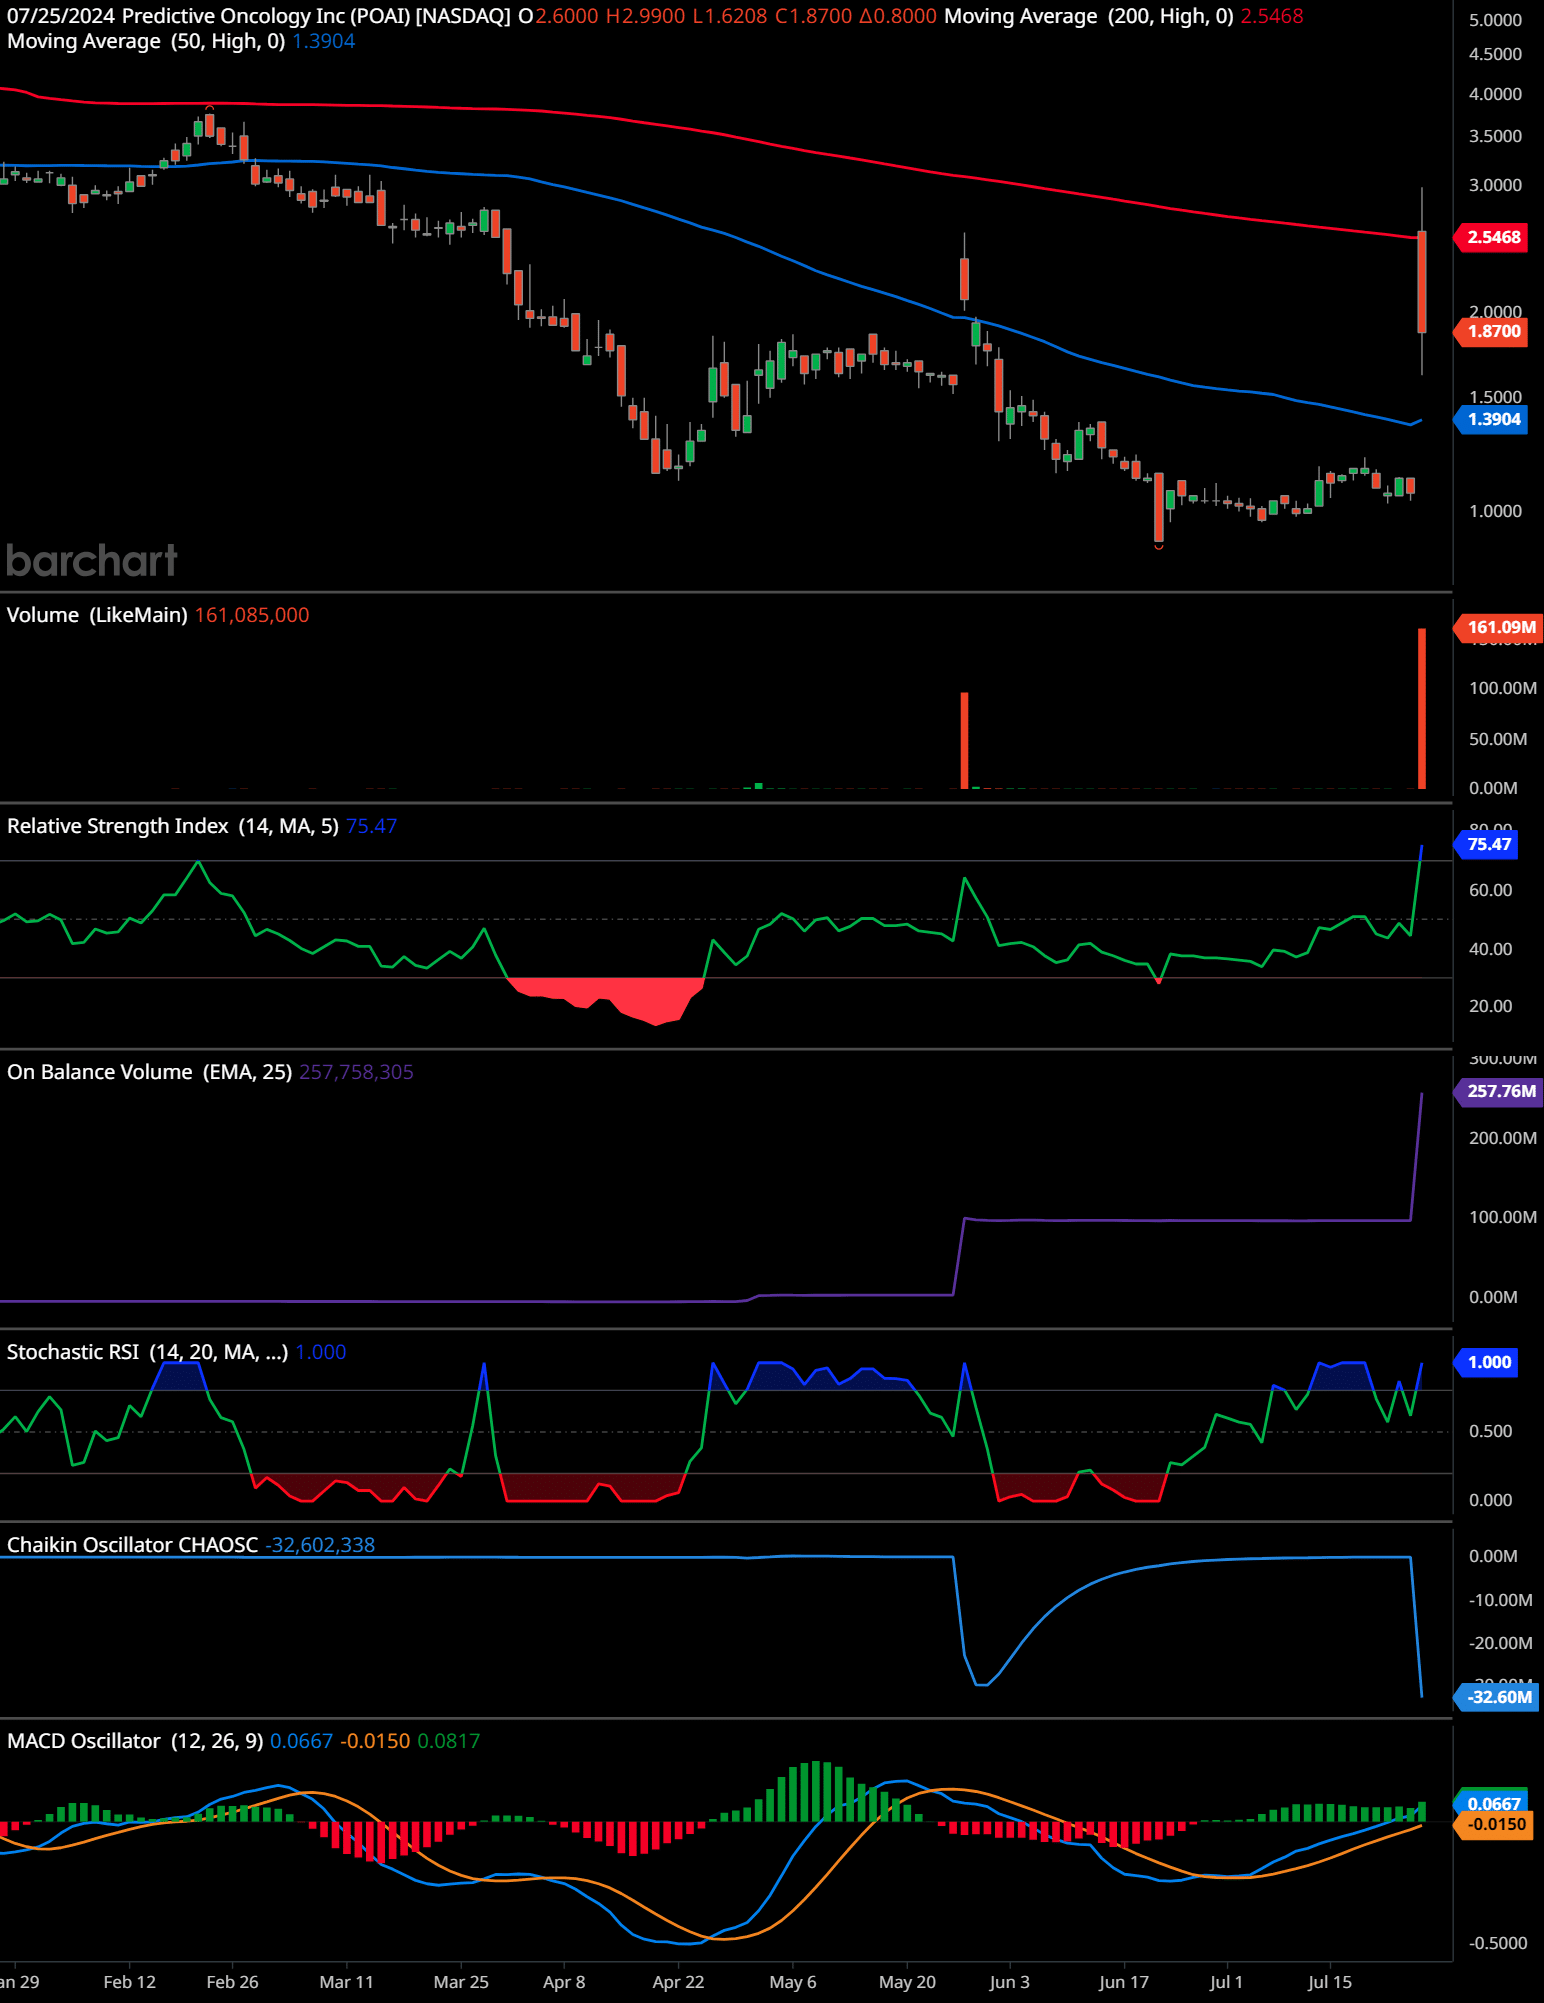Click the Jul 15 date axis label
Image resolution: width=1544 pixels, height=2003 pixels.
[1330, 1982]
